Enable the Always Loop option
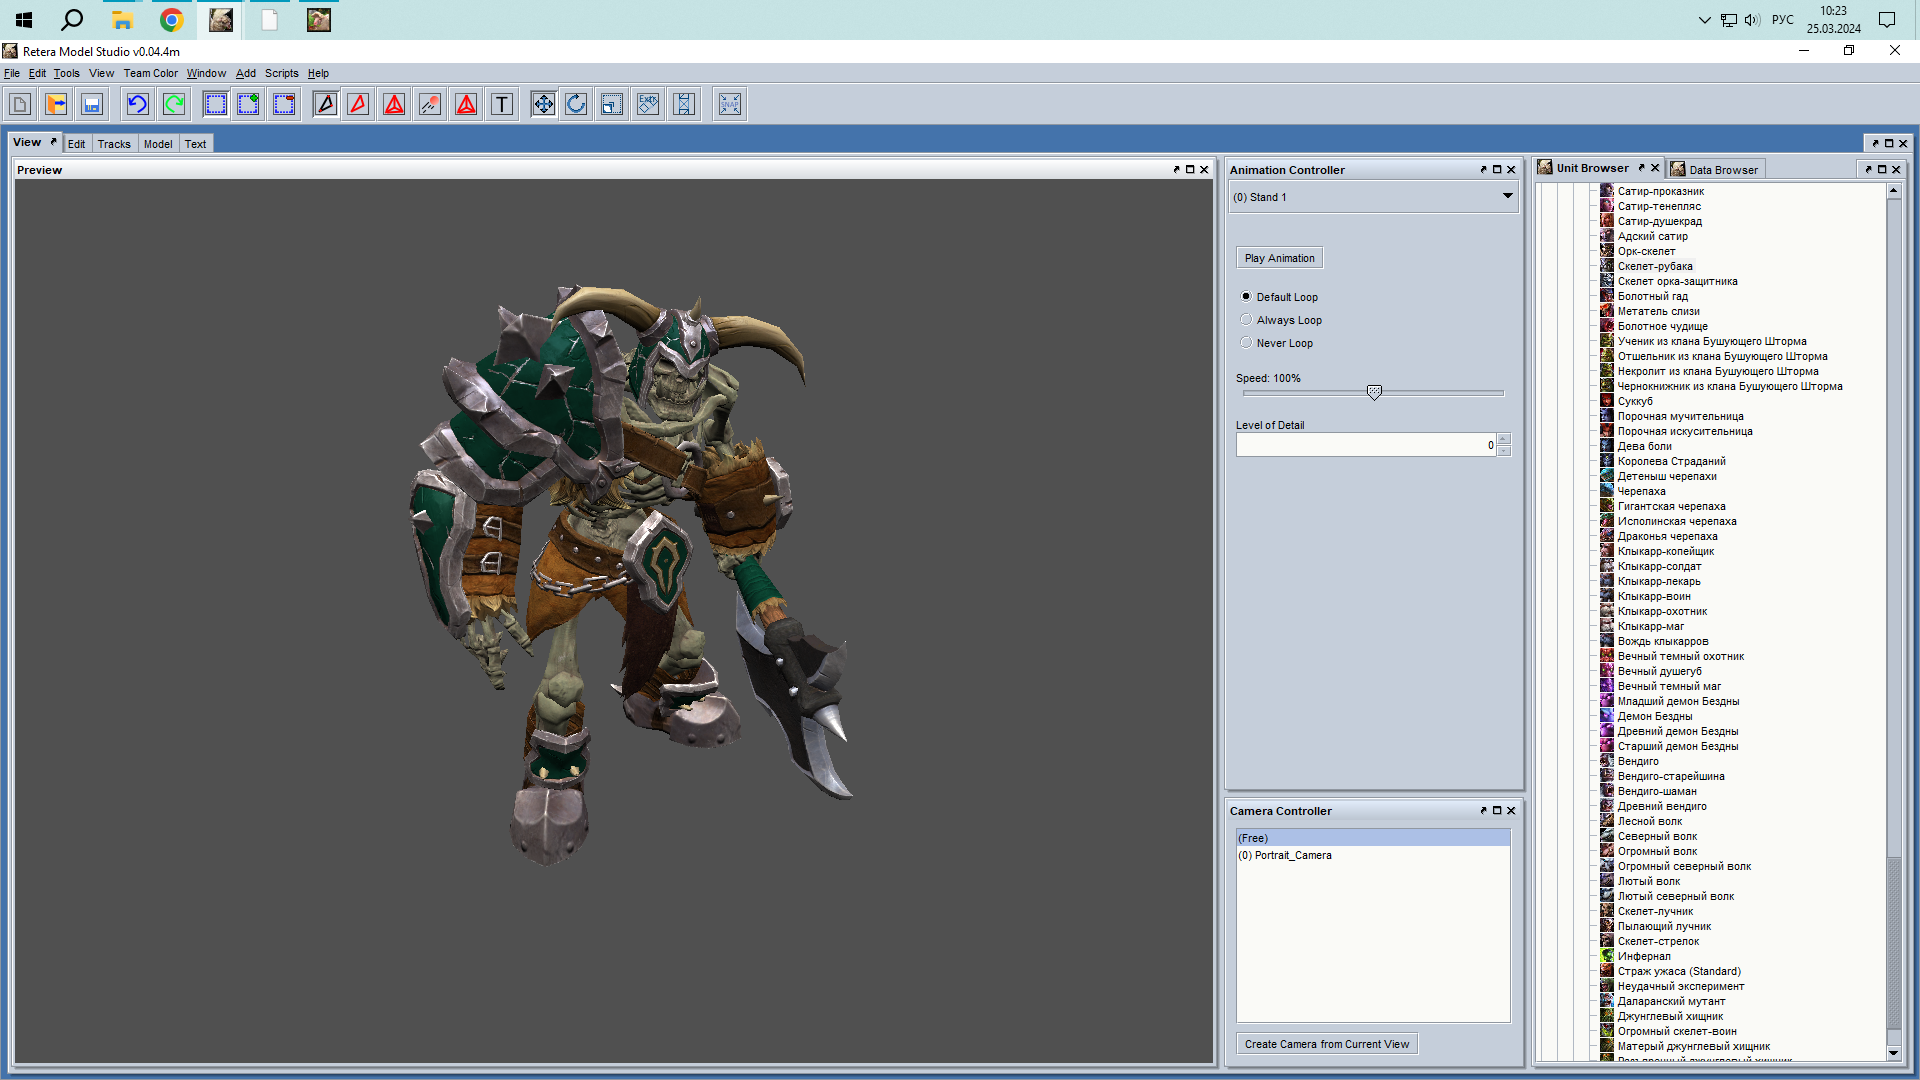The width and height of the screenshot is (1920, 1080). coord(1246,320)
